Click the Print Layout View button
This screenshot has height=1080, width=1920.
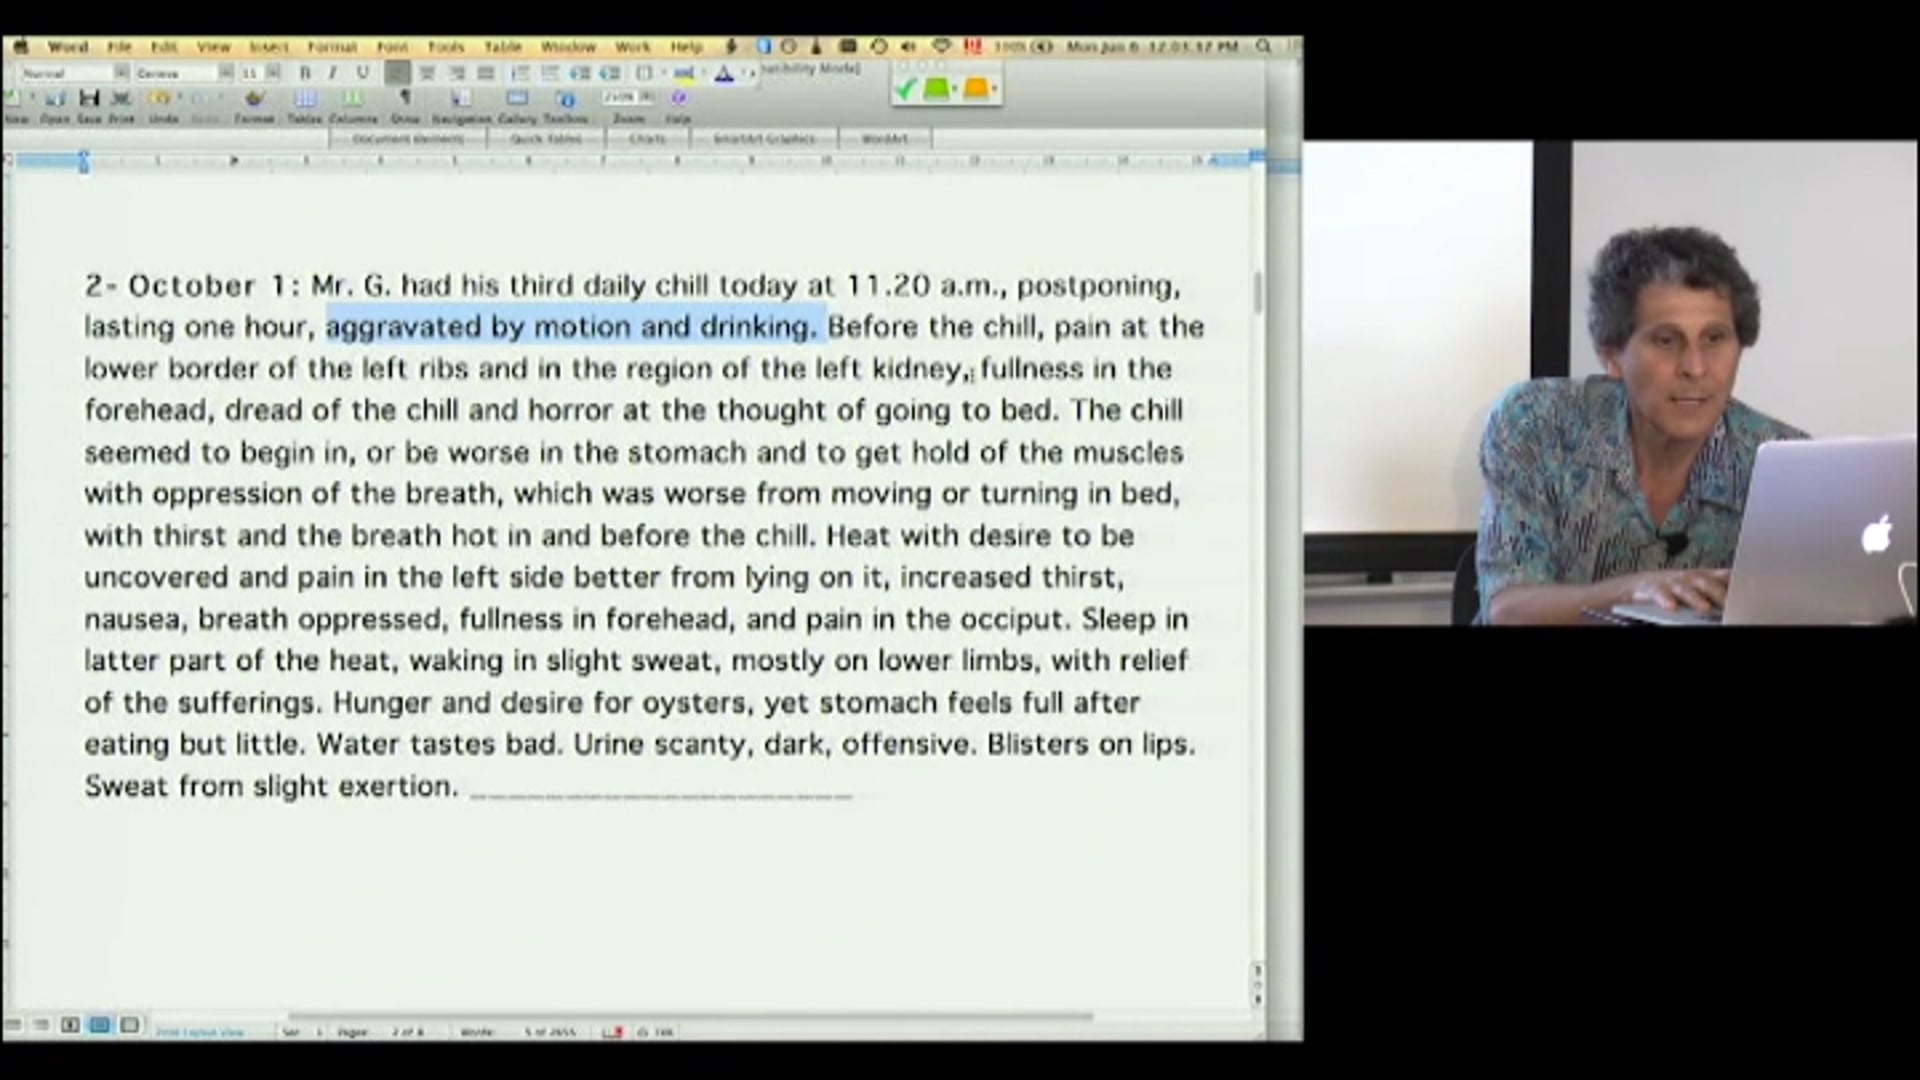(100, 1025)
